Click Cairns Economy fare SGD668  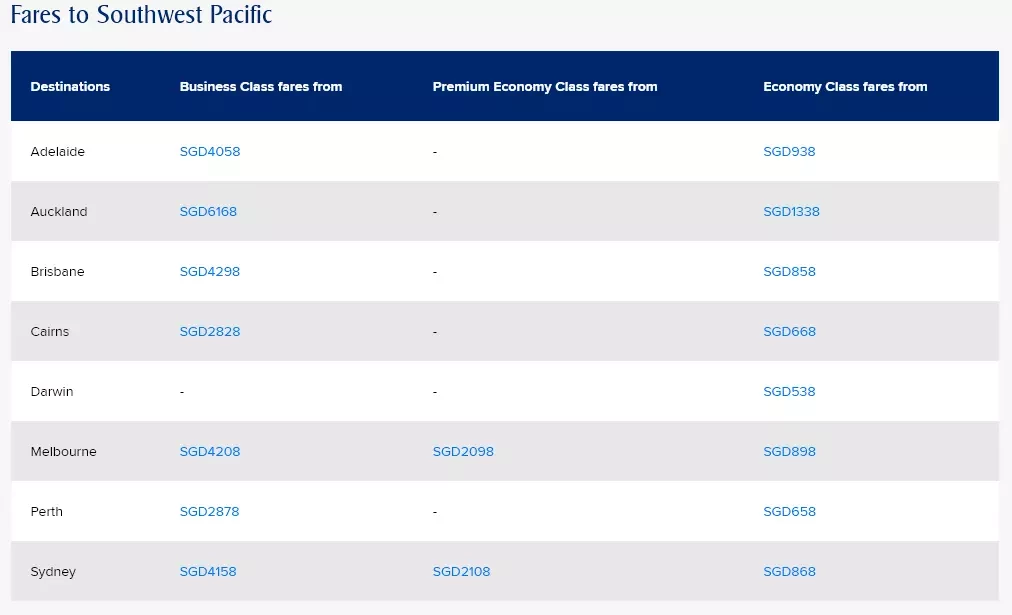click(789, 332)
